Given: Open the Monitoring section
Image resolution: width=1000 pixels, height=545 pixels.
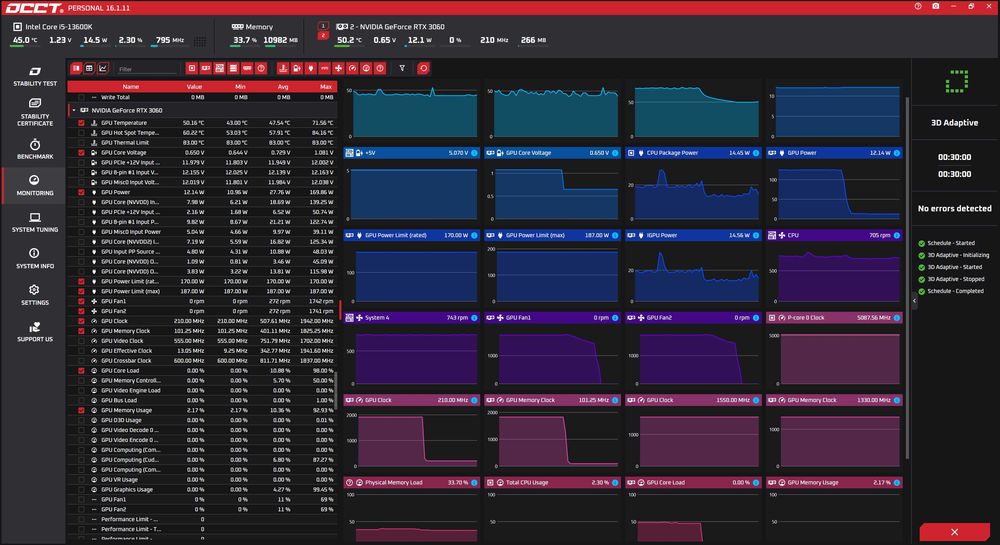Looking at the screenshot, I should [34, 185].
